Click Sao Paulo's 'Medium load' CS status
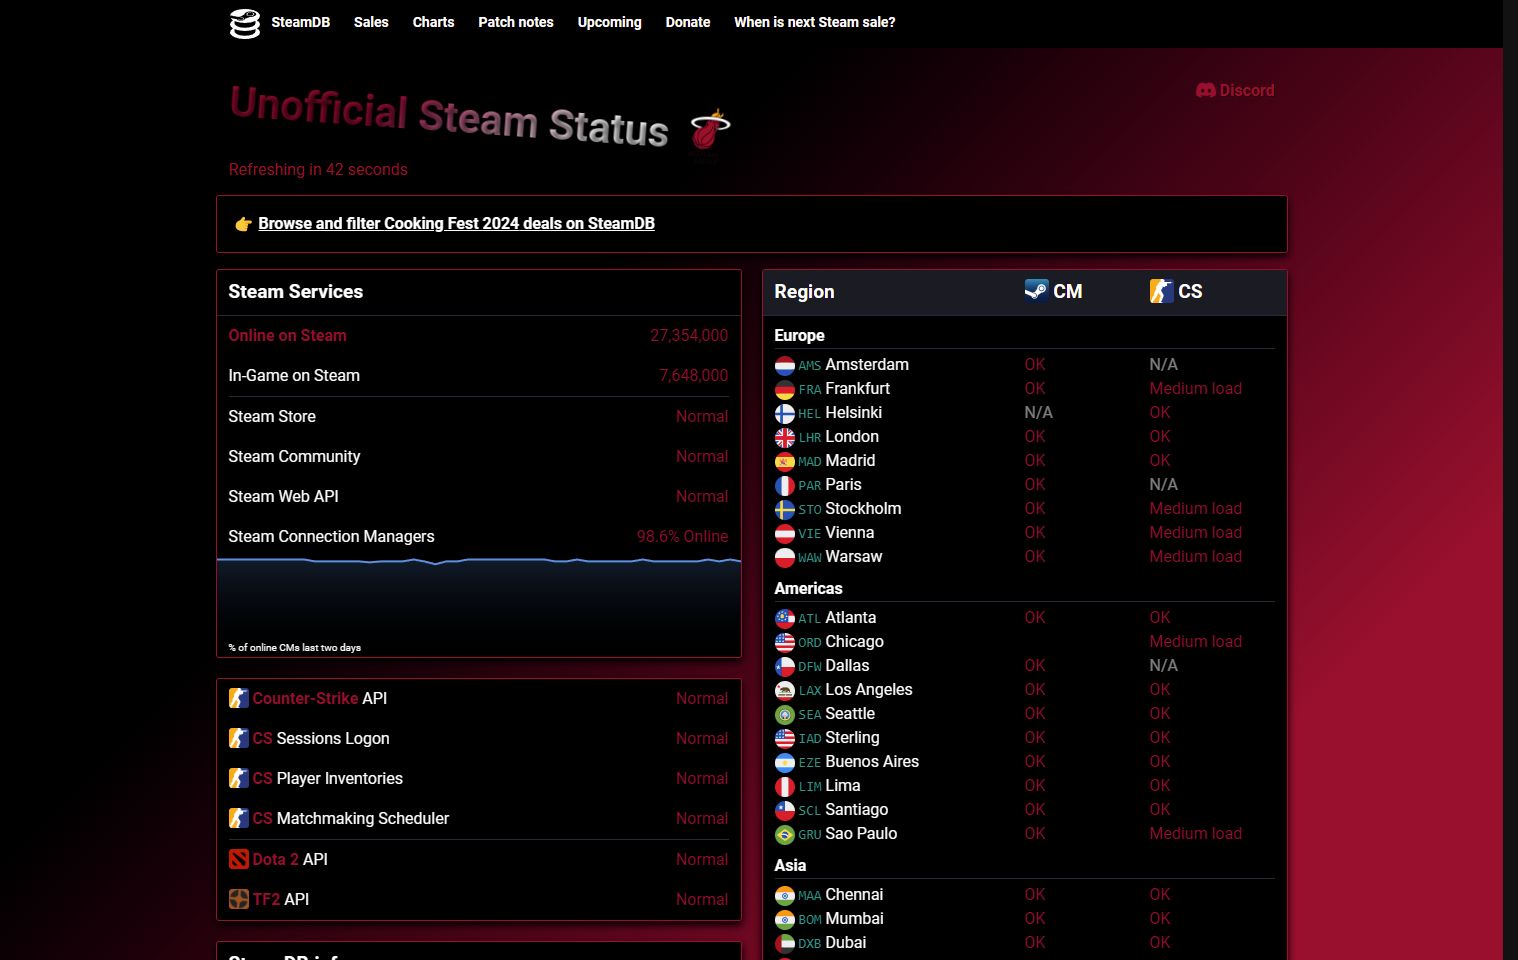 click(1195, 834)
